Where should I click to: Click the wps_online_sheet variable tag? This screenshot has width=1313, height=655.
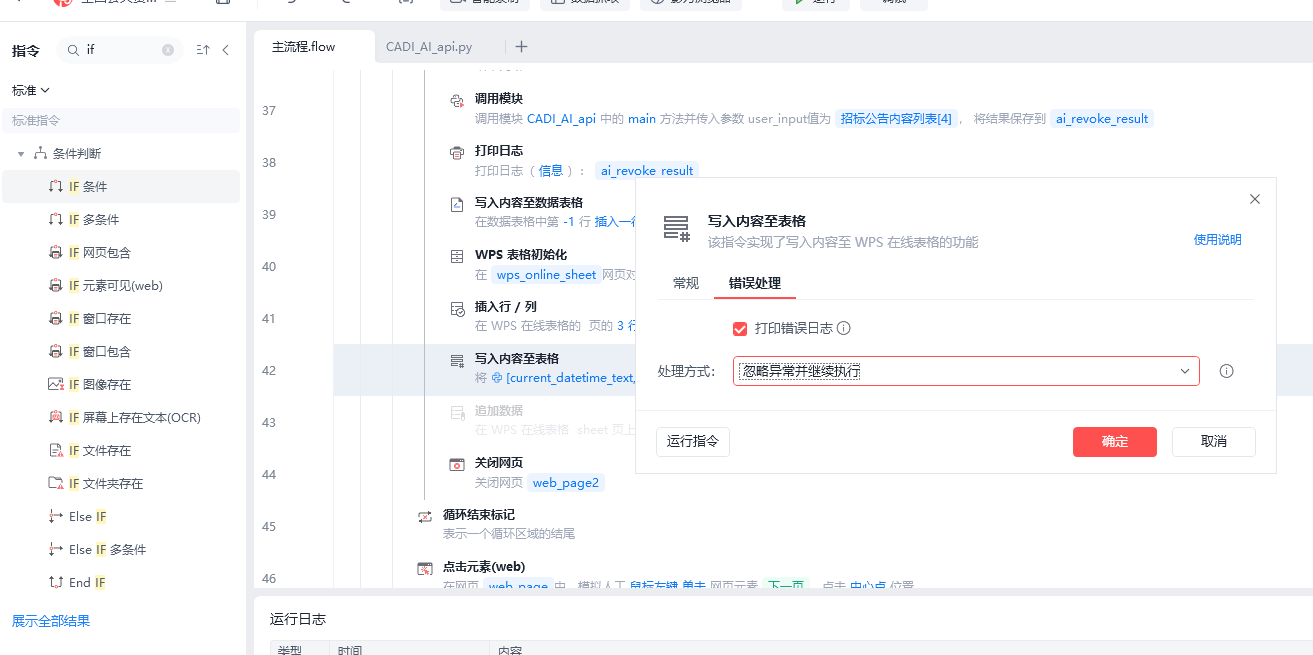pyautogui.click(x=547, y=275)
